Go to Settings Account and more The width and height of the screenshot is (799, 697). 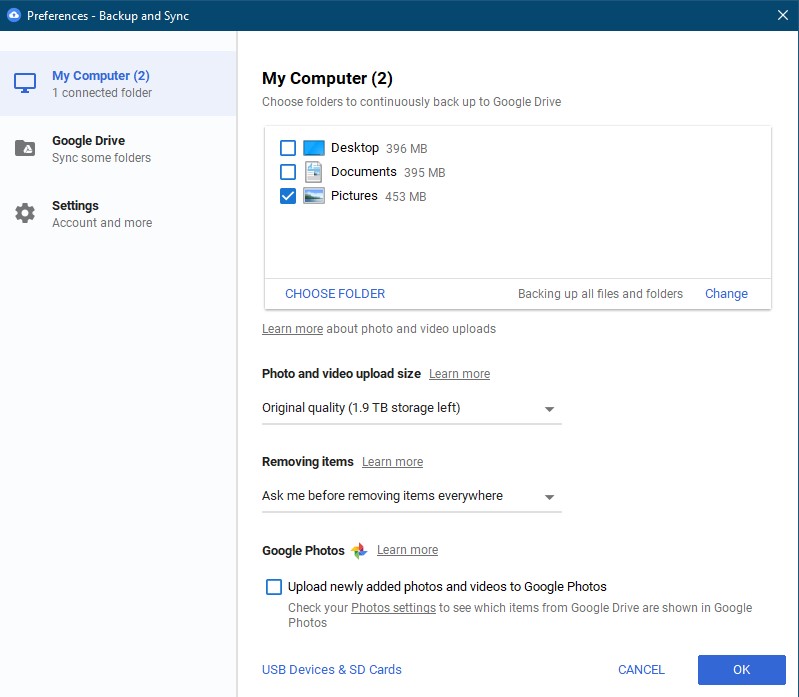tap(118, 213)
